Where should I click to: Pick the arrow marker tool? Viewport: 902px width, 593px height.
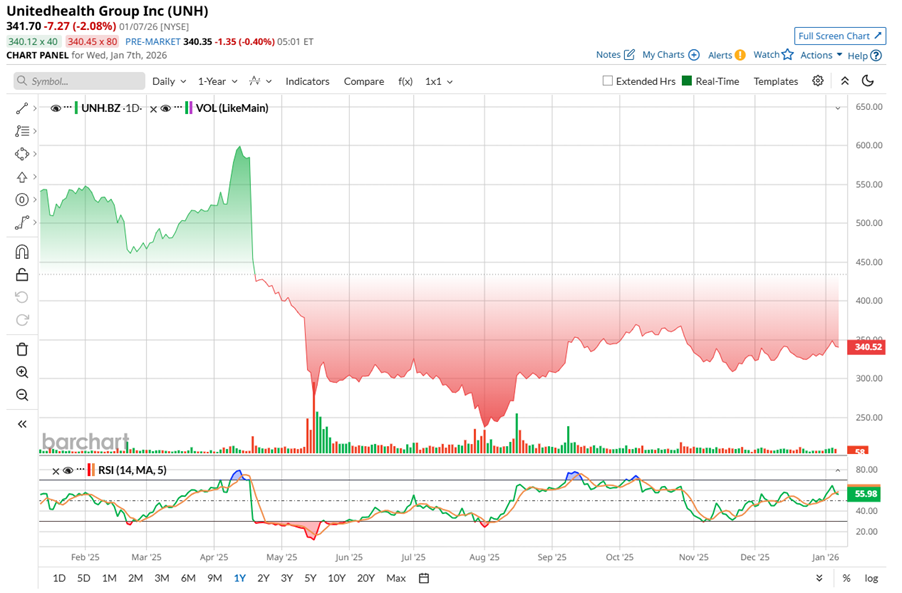coord(22,177)
